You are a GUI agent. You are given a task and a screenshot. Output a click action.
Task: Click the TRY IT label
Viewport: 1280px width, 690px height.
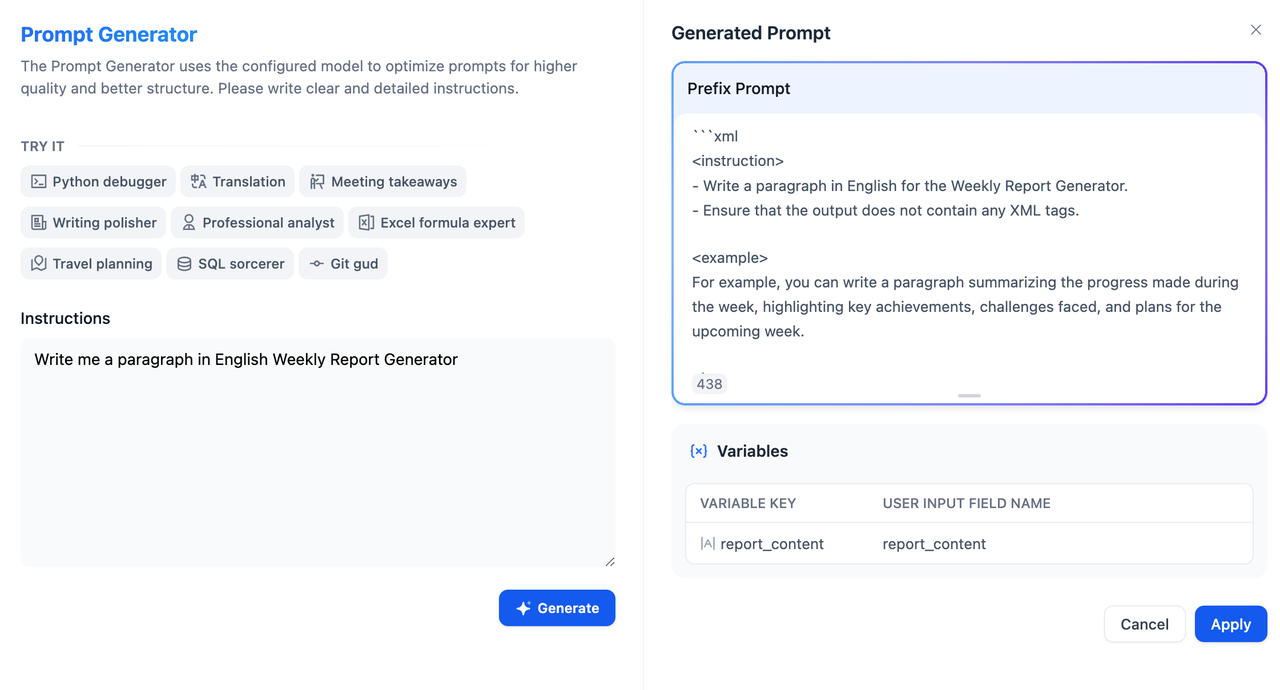[43, 146]
